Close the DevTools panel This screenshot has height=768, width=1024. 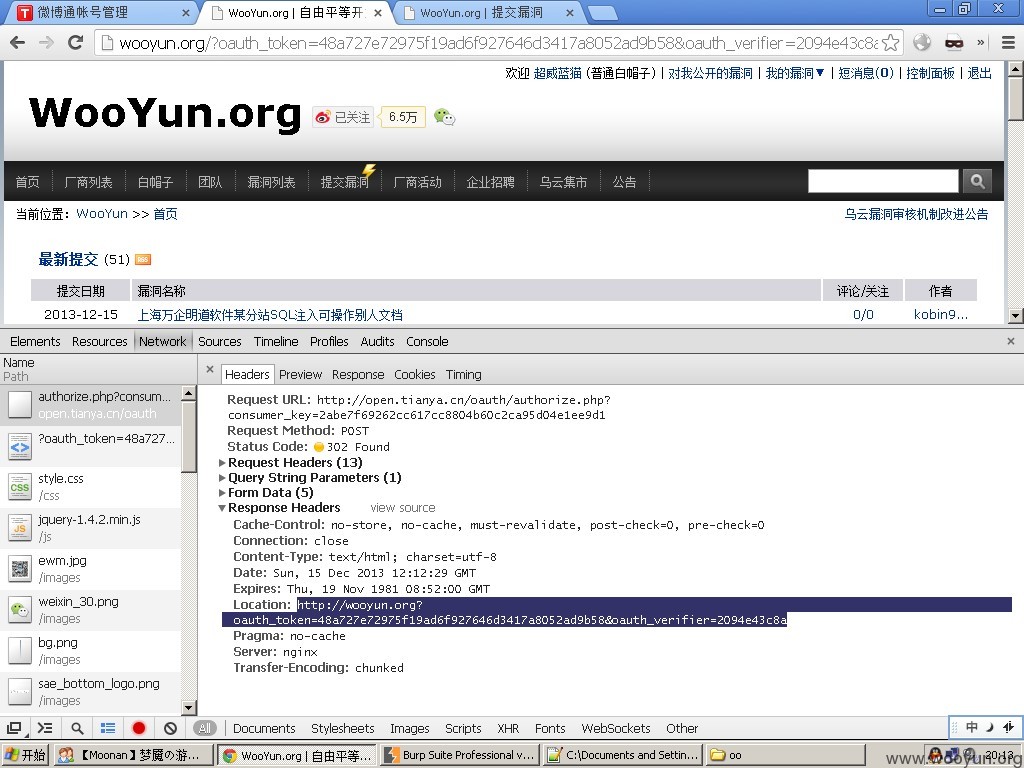pos(1010,341)
